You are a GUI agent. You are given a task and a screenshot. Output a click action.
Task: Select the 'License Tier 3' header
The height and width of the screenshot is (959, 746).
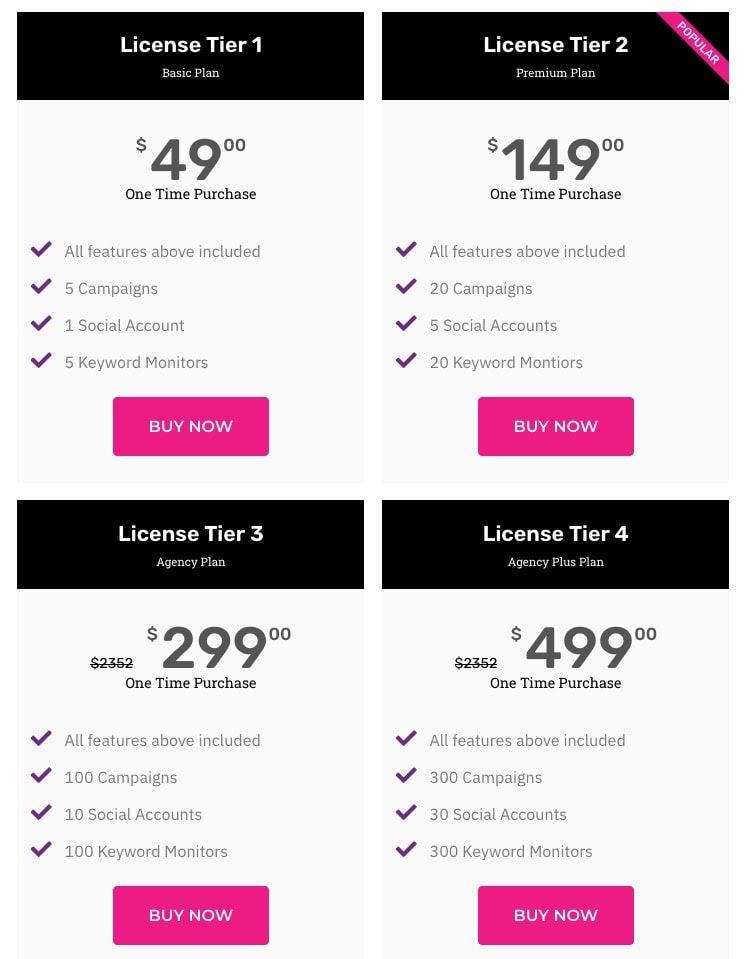(x=191, y=533)
